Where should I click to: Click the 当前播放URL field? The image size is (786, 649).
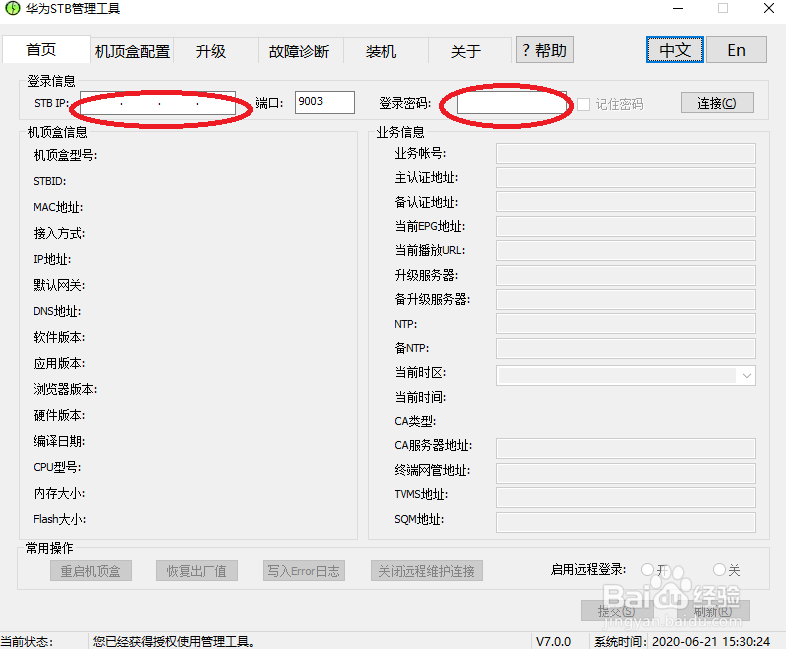(626, 251)
